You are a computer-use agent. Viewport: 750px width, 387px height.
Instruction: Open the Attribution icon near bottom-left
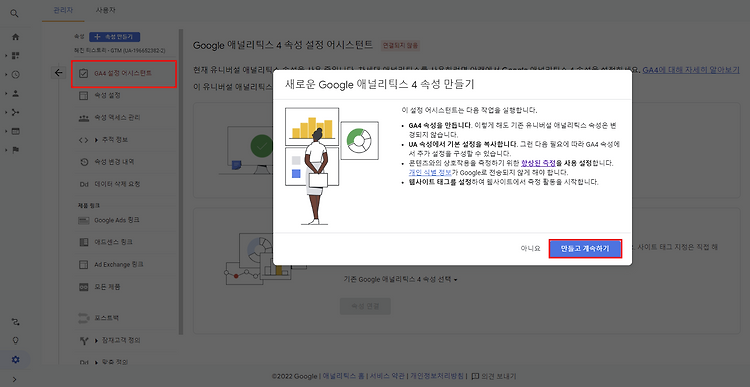coord(15,321)
